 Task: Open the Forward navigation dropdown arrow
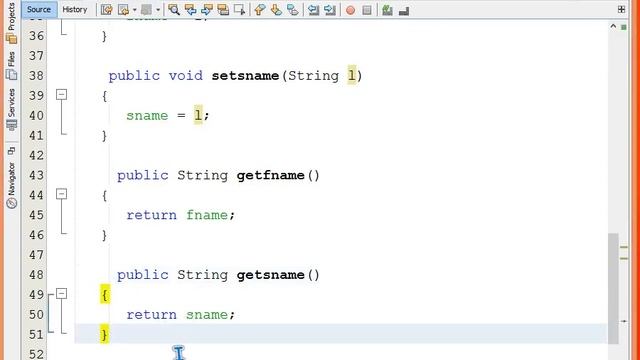(158, 10)
